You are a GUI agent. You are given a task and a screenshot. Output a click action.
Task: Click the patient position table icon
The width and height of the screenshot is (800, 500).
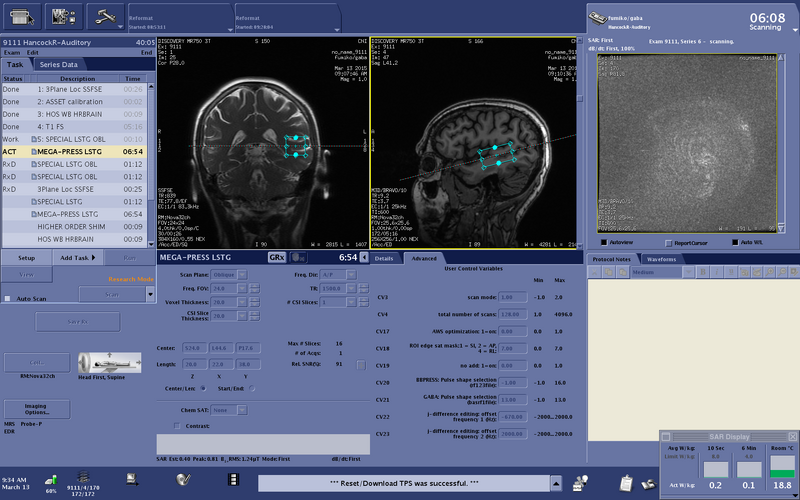pos(110,363)
